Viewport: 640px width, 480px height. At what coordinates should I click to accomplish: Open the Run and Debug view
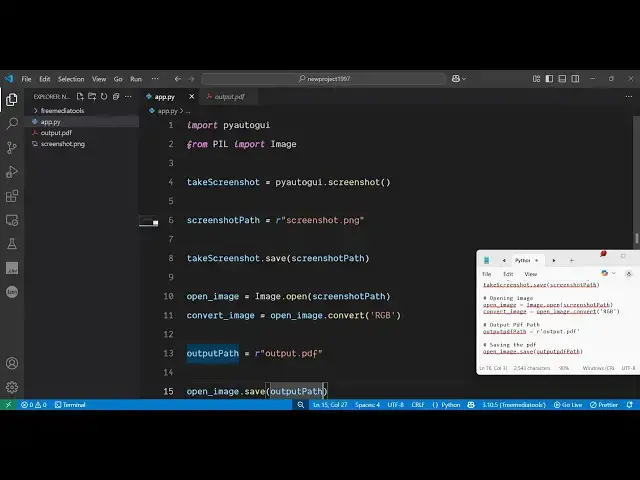coord(12,172)
